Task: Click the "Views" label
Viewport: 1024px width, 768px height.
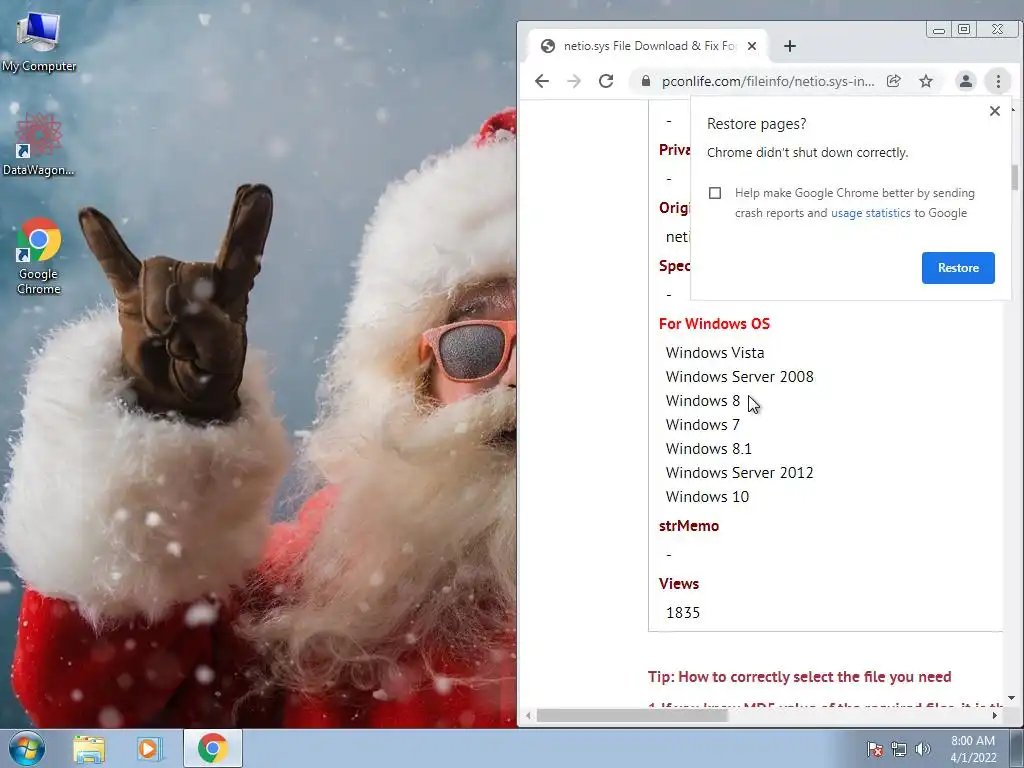Action: click(x=679, y=584)
